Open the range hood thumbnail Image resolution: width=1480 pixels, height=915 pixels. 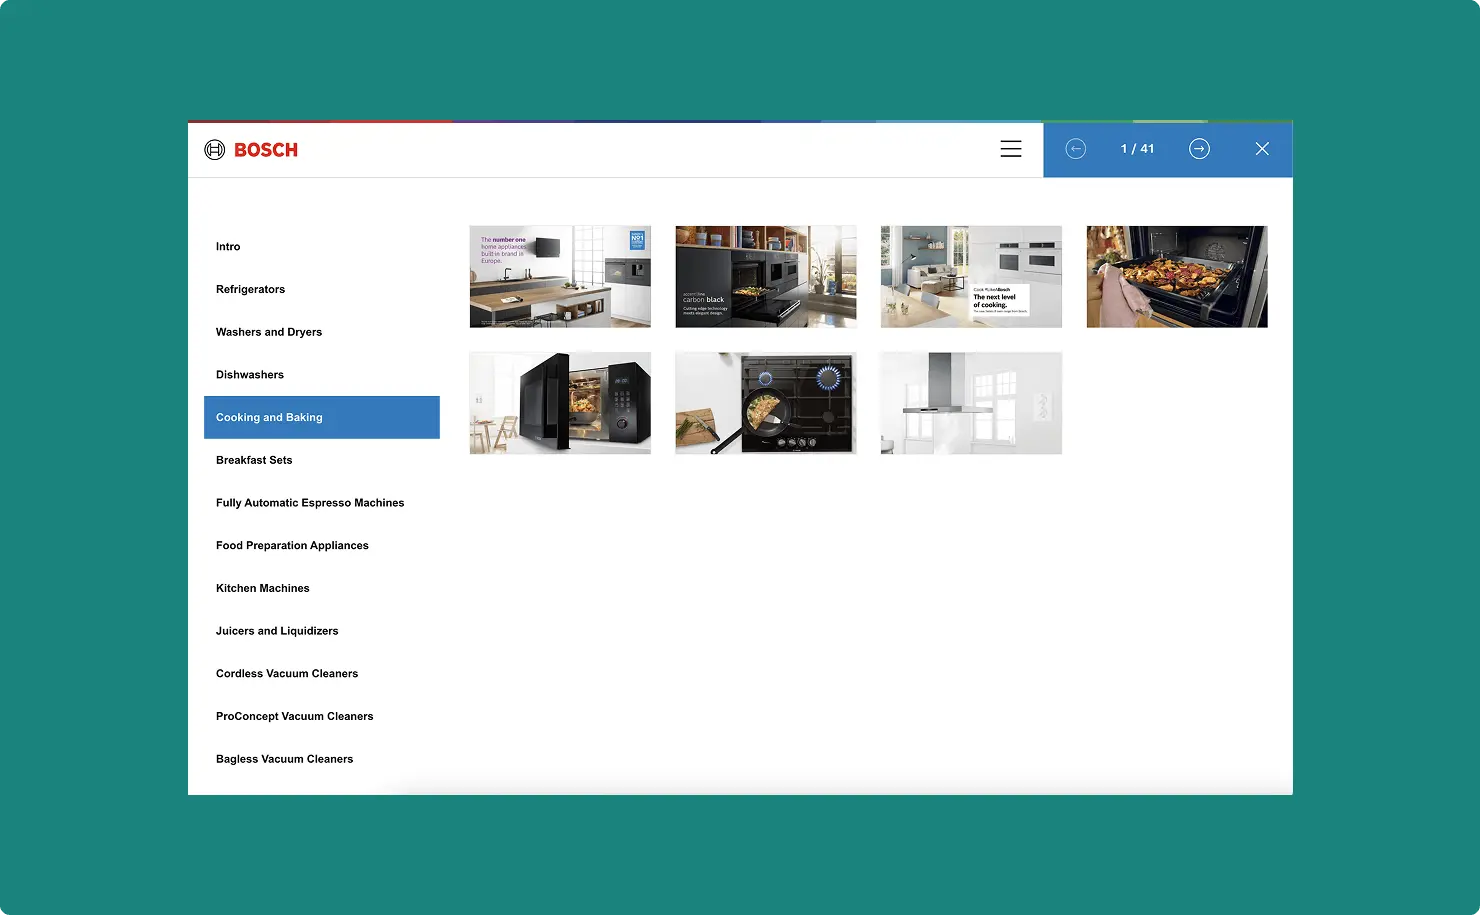coord(971,403)
